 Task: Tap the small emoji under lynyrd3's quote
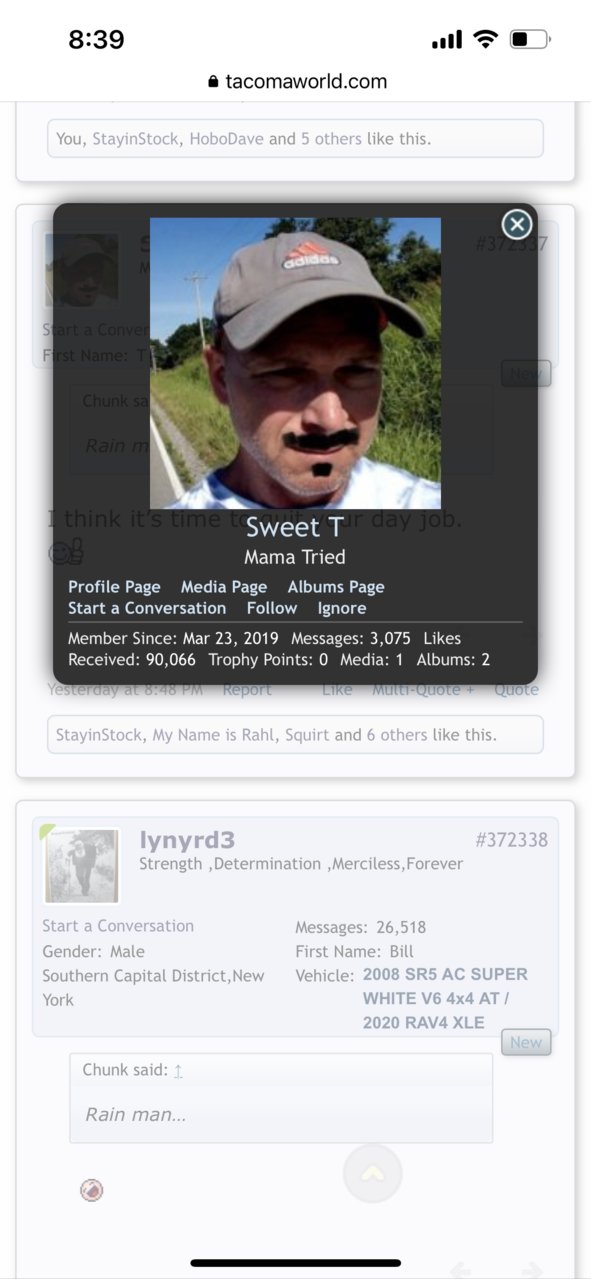(x=91, y=1190)
